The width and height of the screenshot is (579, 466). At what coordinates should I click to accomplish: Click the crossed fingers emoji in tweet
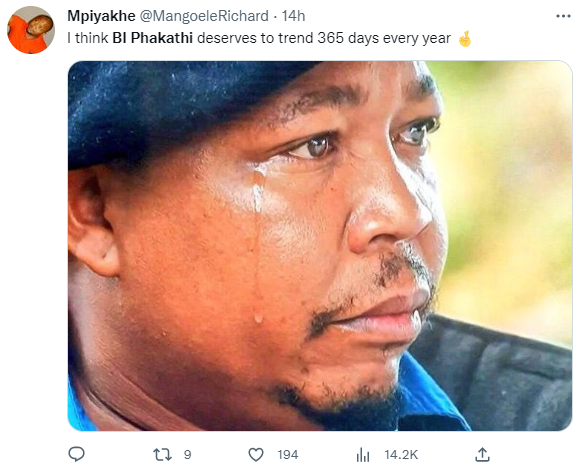[x=465, y=38]
